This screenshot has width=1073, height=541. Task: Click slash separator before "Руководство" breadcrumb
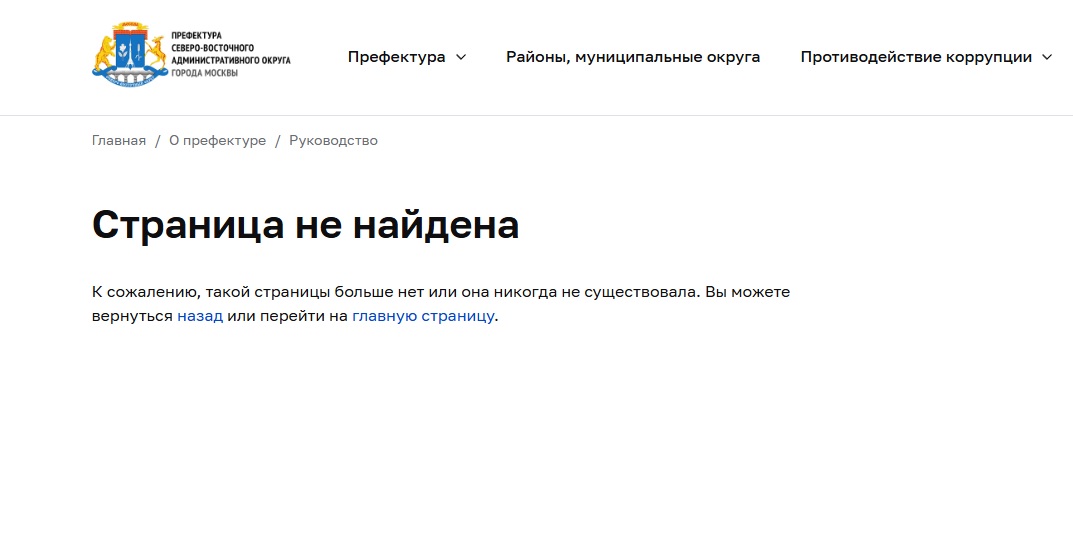coord(278,141)
